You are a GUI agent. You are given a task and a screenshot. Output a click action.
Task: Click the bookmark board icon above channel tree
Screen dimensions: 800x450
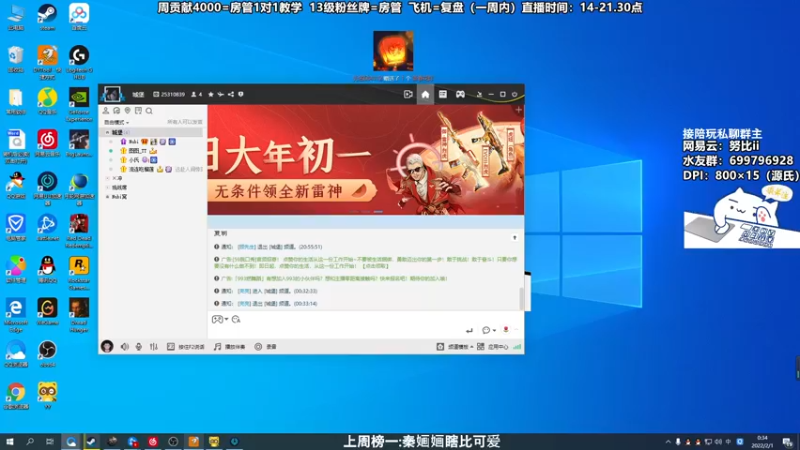click(138, 111)
